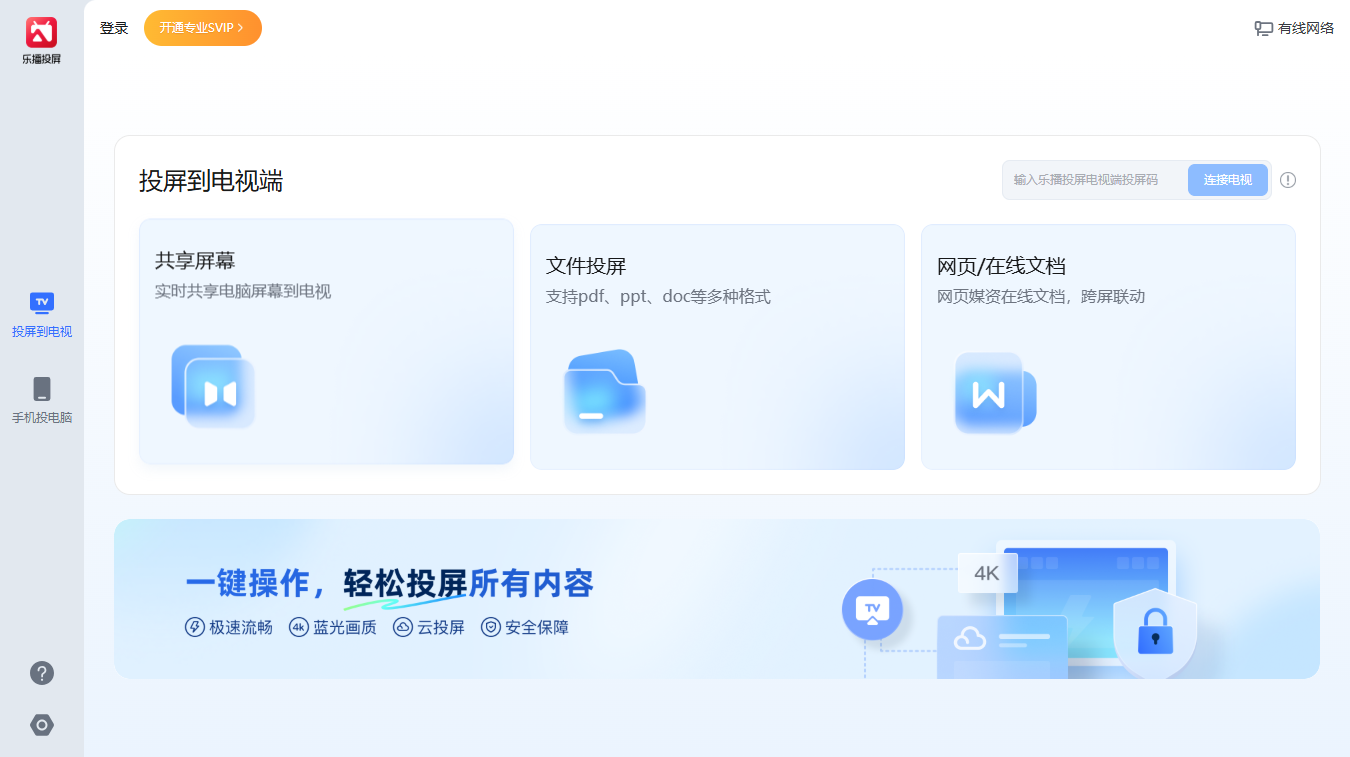Viewport: 1350px width, 757px height.
Task: Click the padlock shield icon in banner
Action: click(x=1155, y=633)
